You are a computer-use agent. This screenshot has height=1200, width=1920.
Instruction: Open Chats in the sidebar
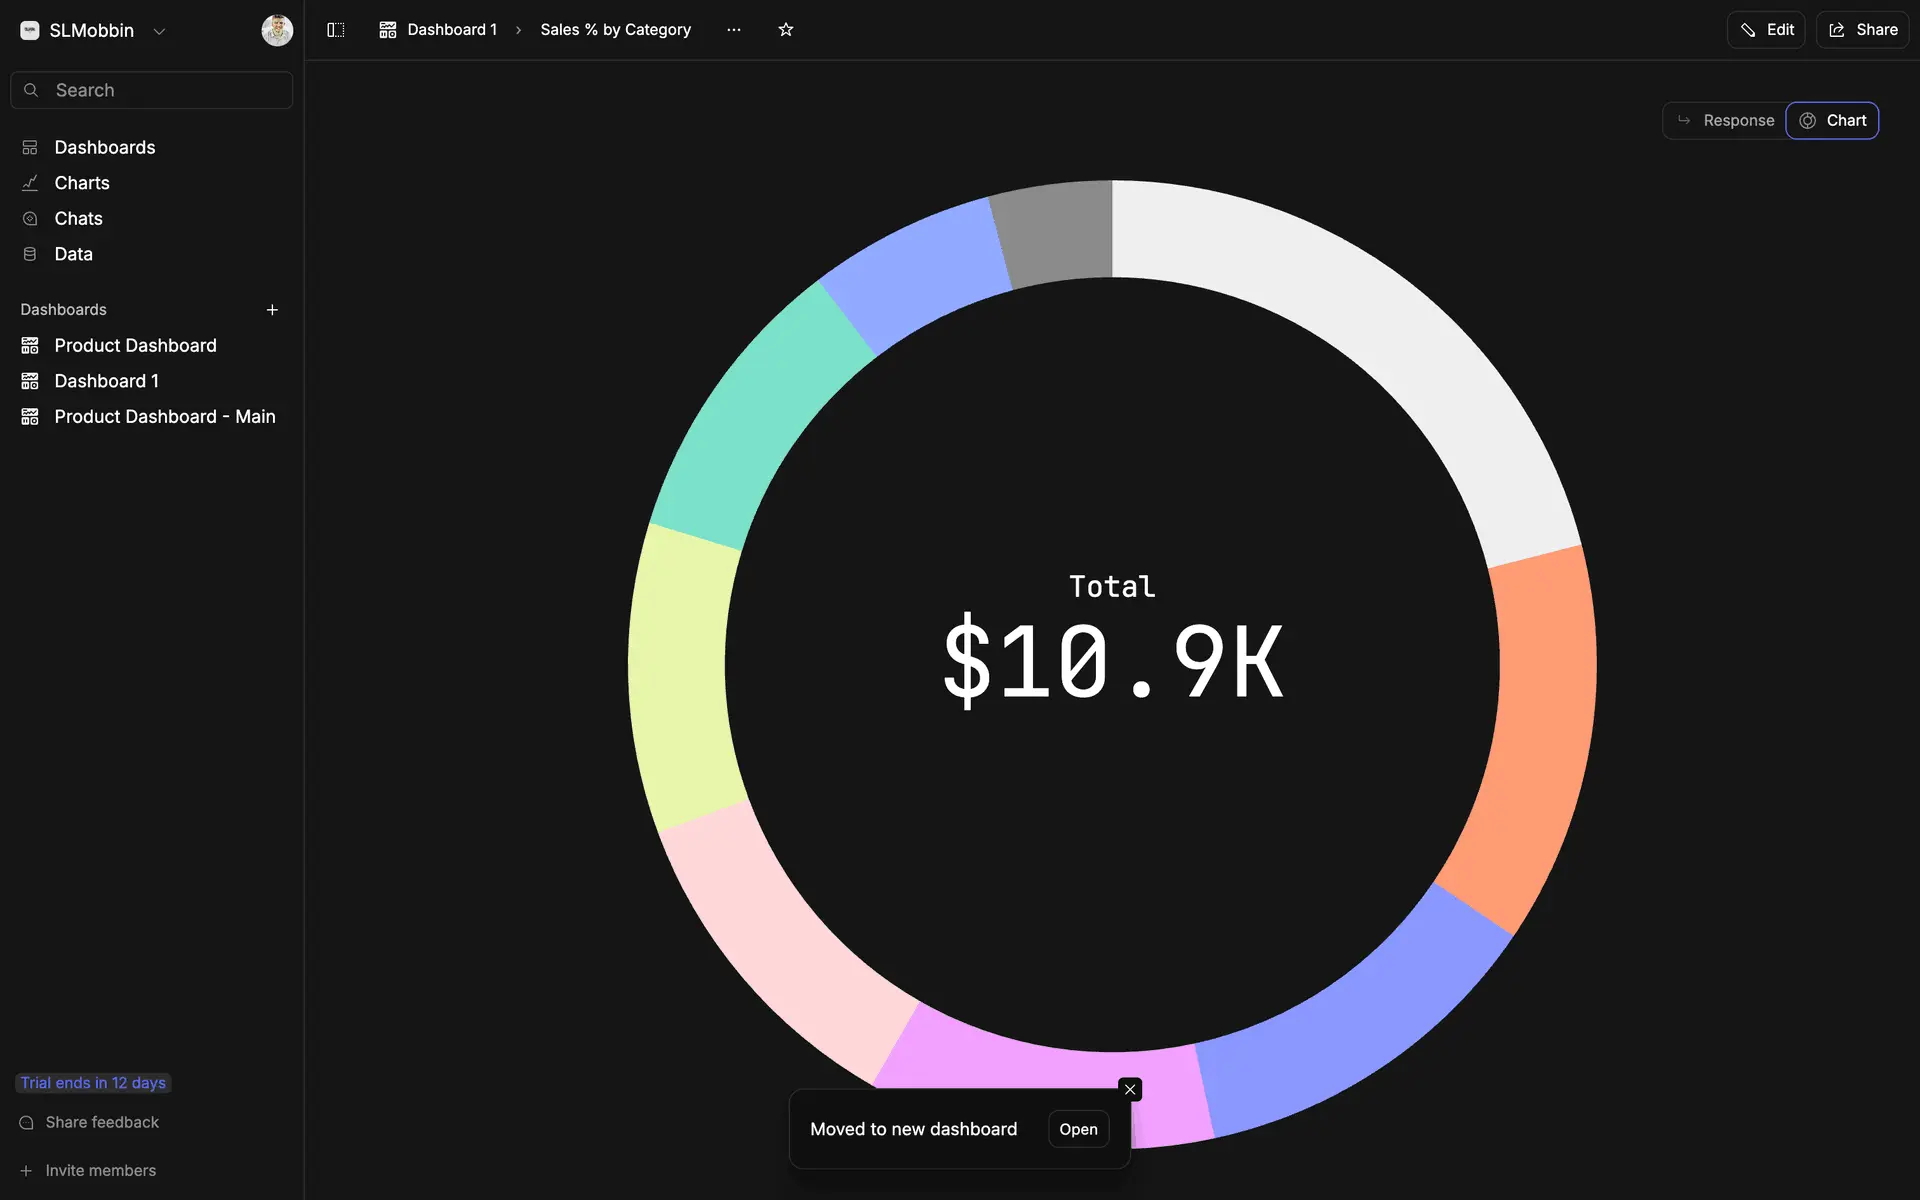pos(78,219)
